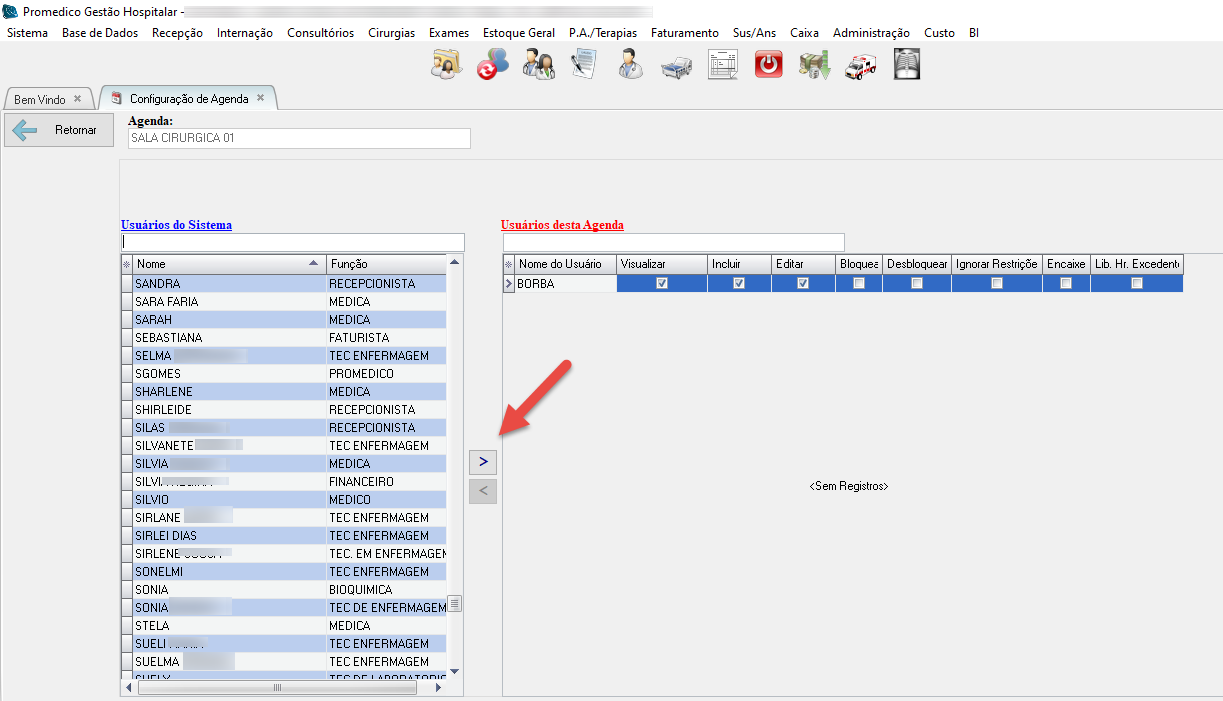Click the user refresh icon in toolbar

coord(492,65)
